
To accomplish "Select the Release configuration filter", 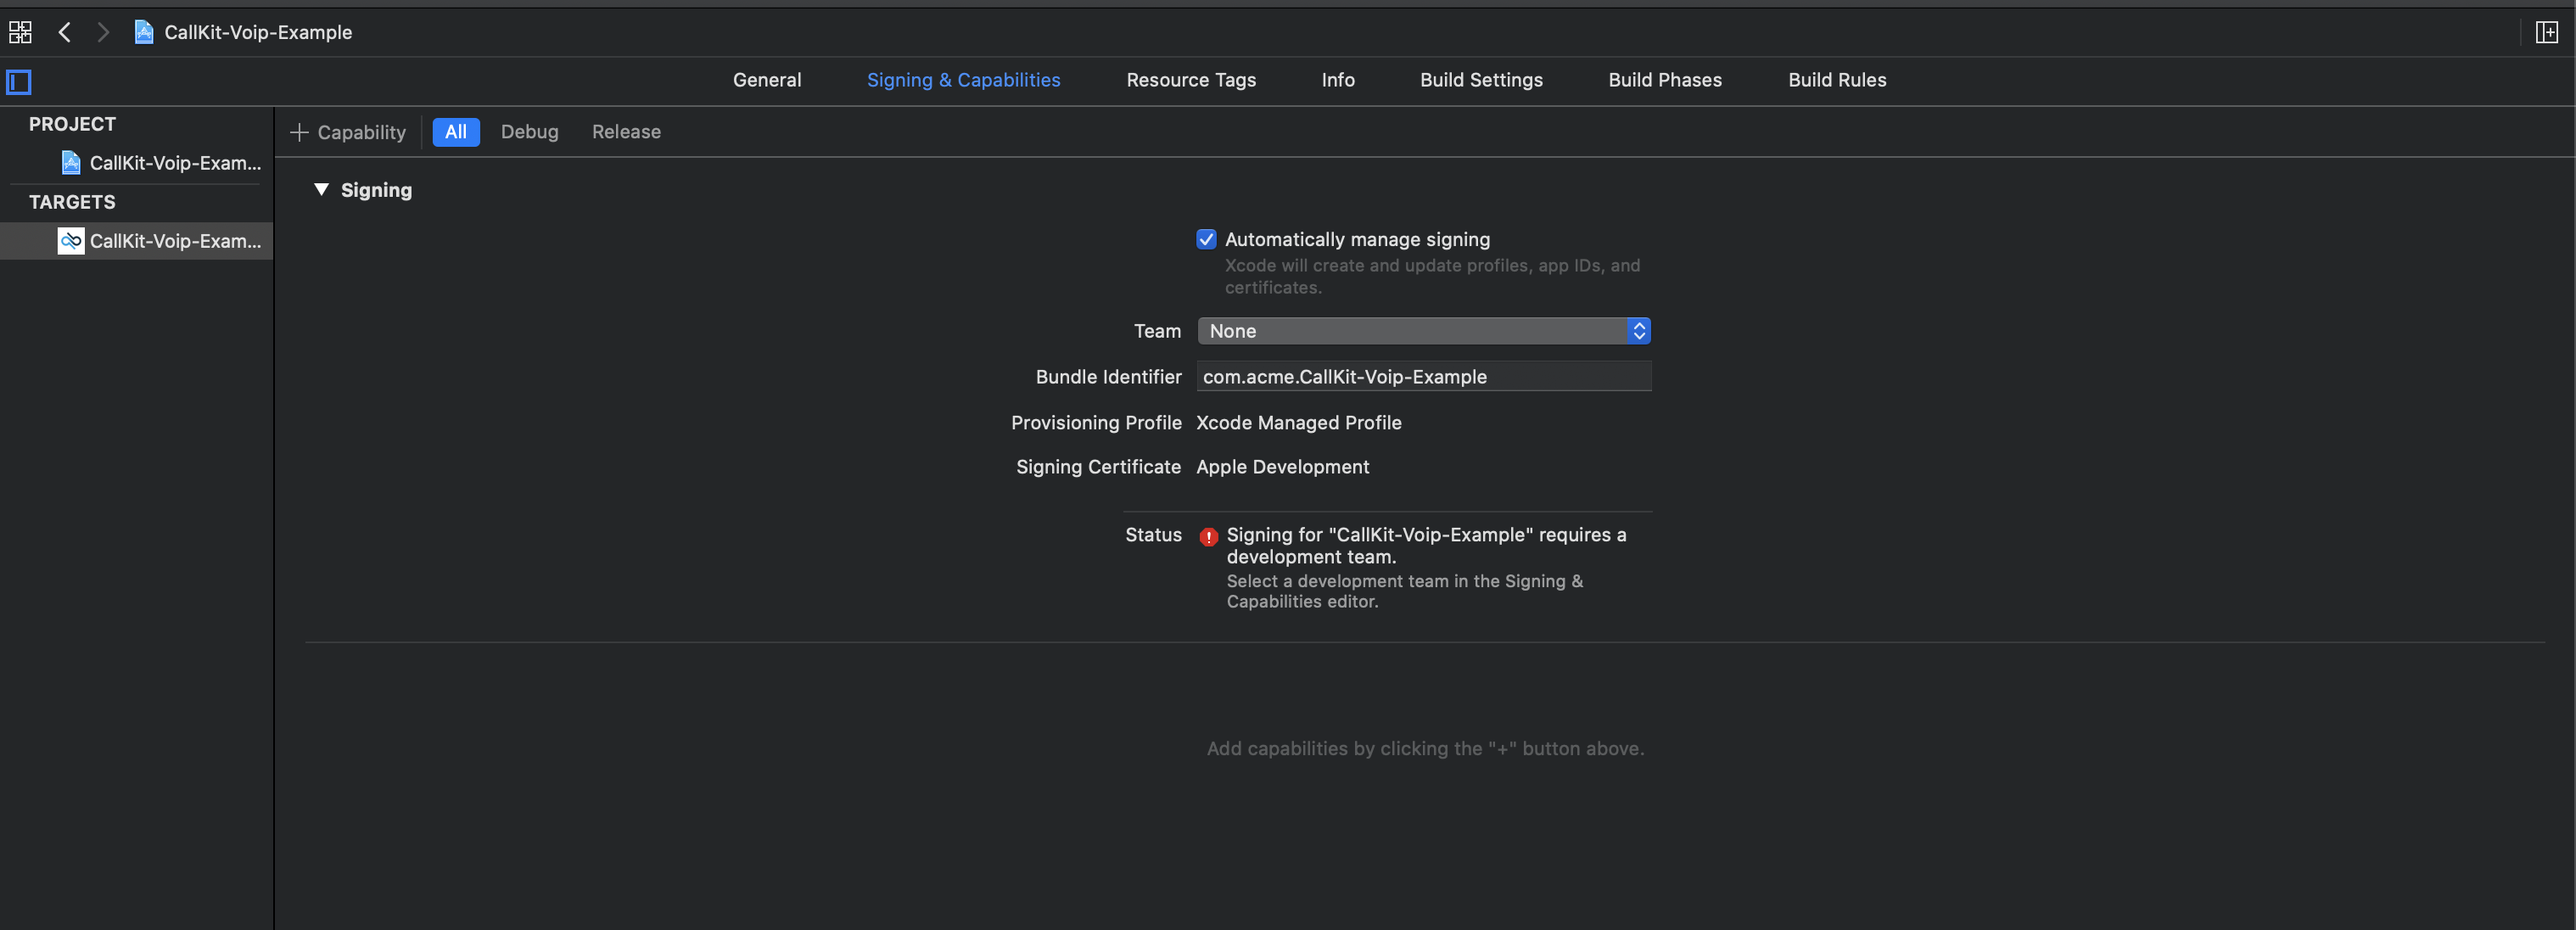I will click(626, 132).
